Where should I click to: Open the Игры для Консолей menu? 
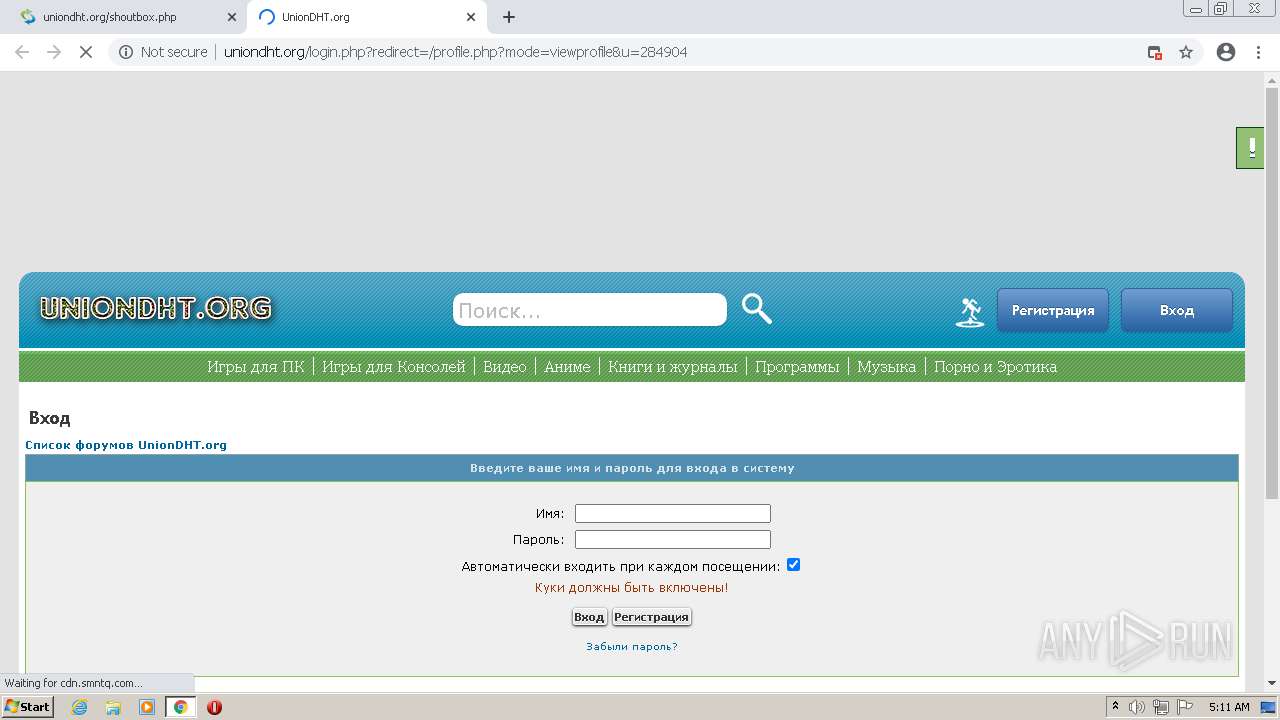coord(394,366)
